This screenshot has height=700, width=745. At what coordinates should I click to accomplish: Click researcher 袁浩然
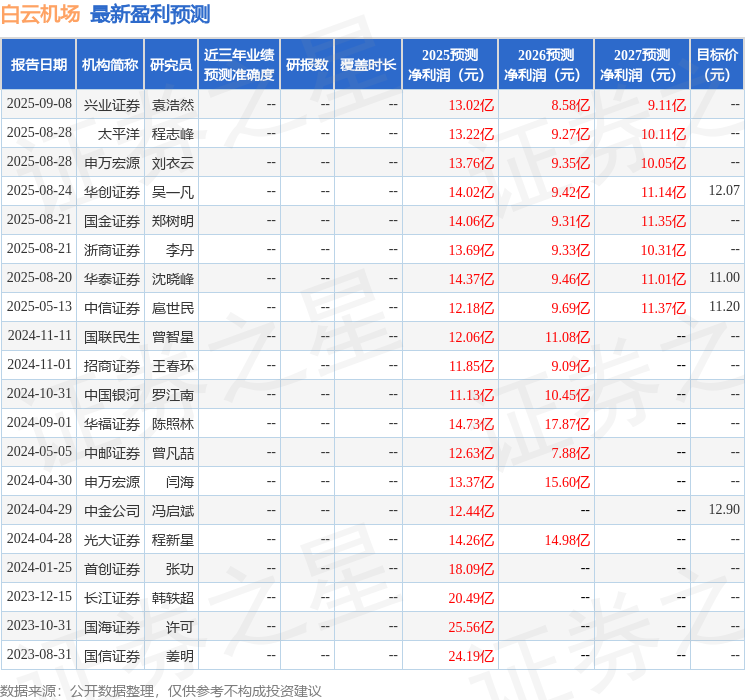point(173,105)
